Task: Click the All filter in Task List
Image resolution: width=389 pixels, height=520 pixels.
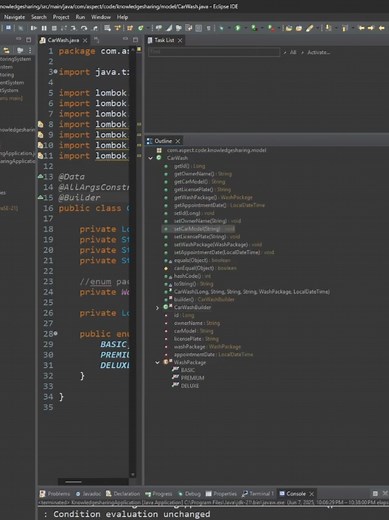Action: click(x=293, y=52)
